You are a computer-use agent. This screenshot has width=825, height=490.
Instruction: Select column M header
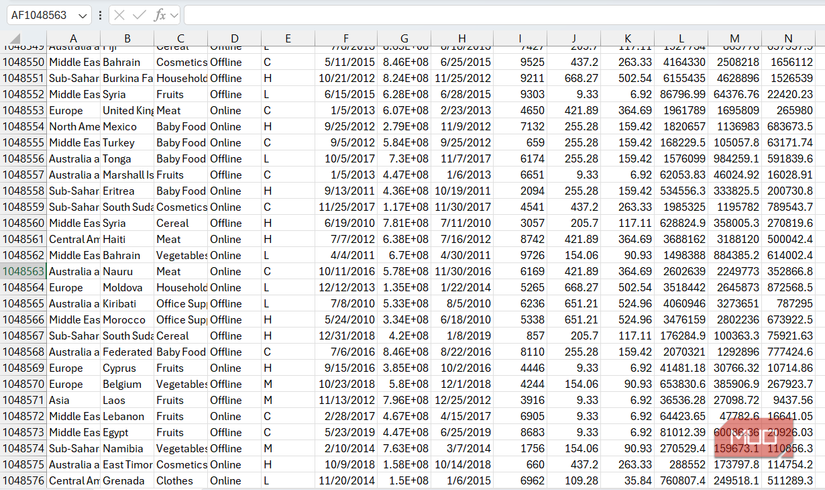tap(735, 39)
